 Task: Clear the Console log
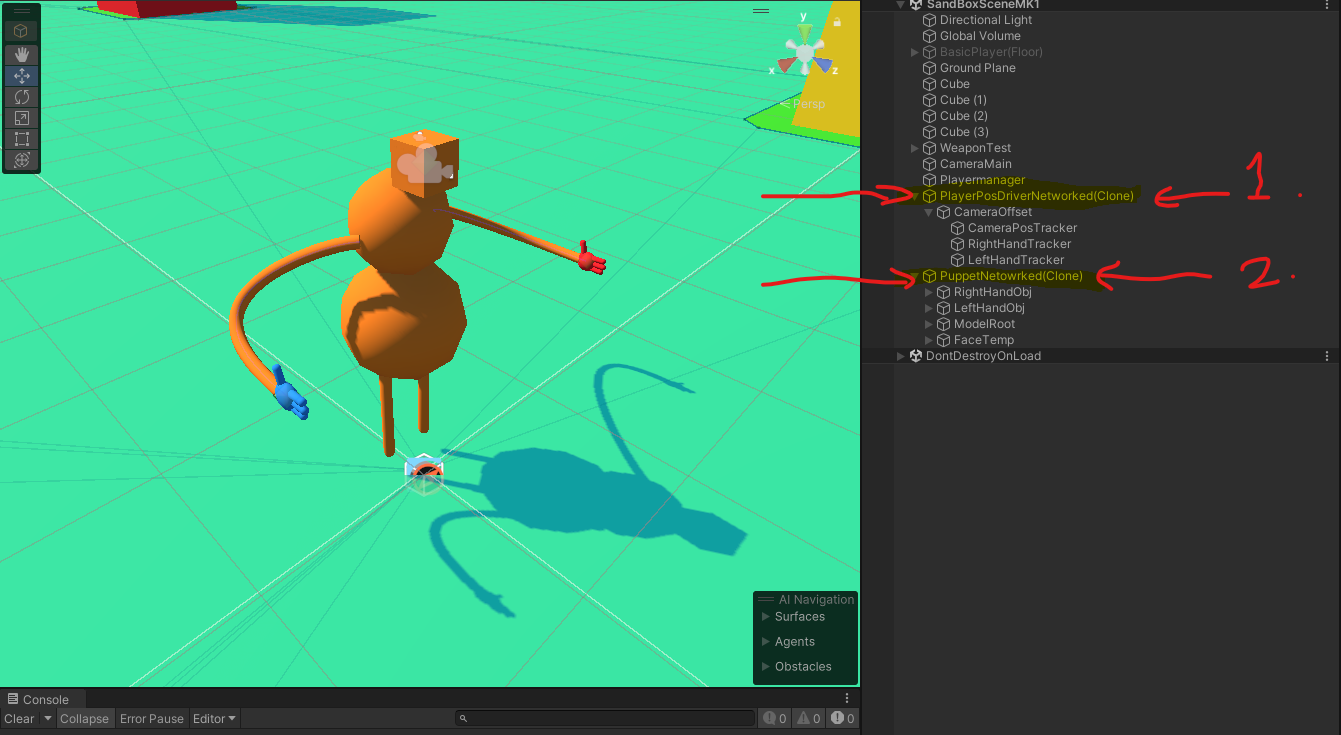[19, 719]
